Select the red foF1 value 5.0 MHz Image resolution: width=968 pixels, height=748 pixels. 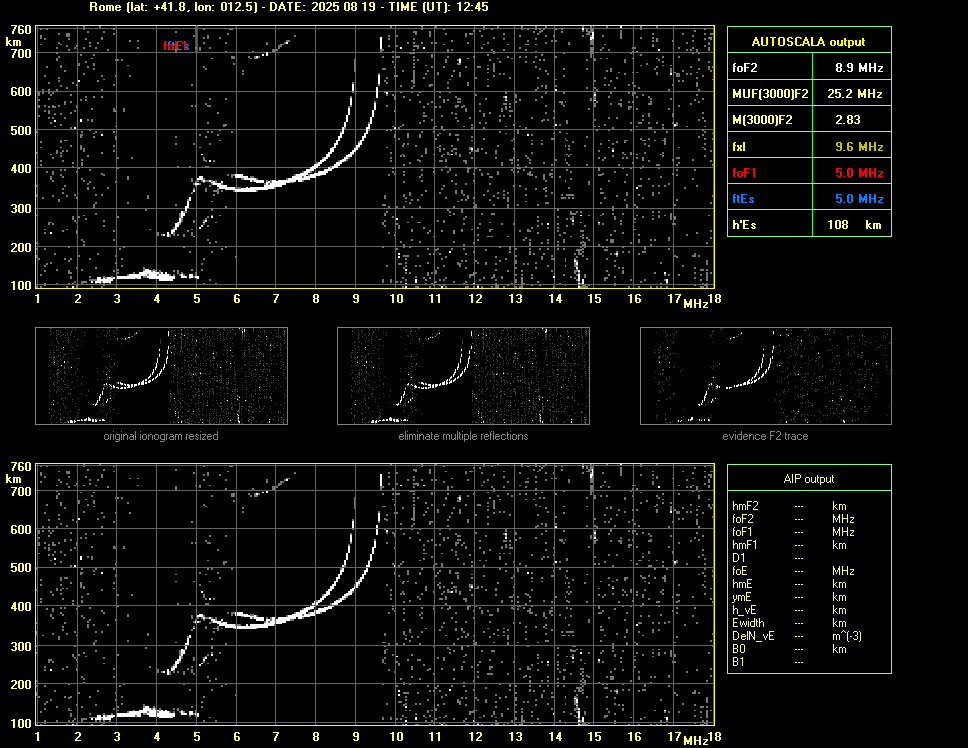coord(859,173)
